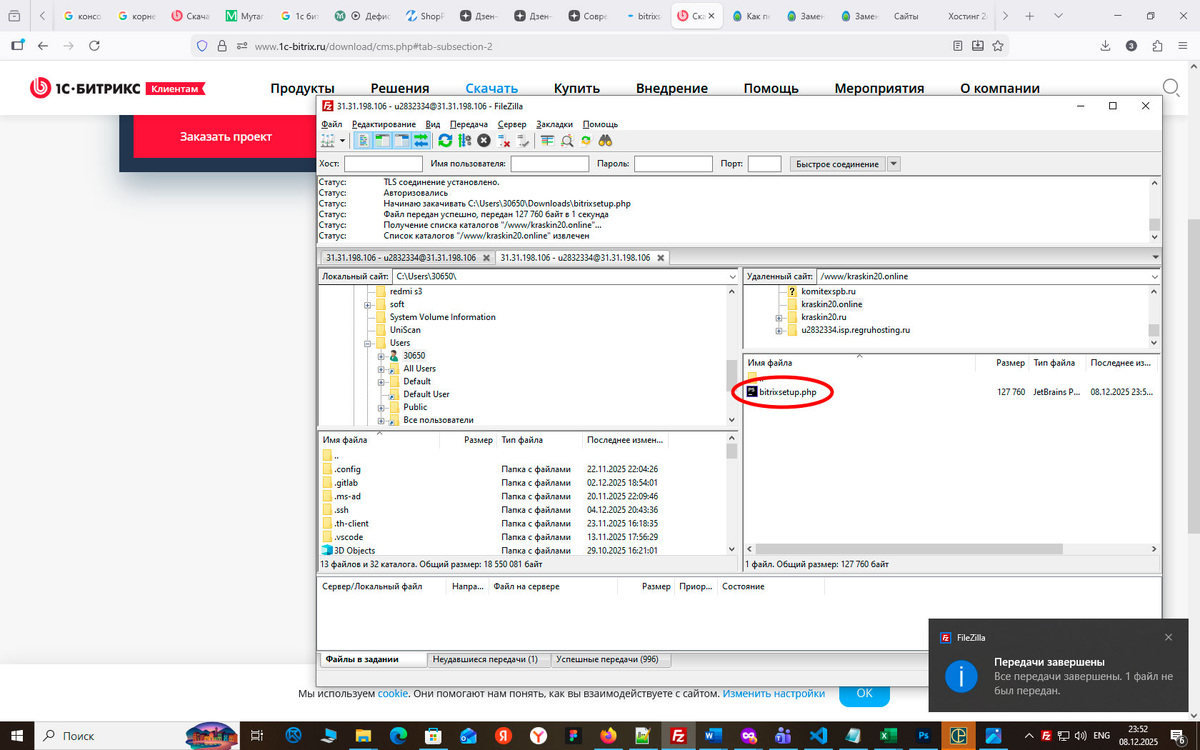Screen dimensions: 1200x750
Task: Open the filename filters dialog
Action: click(566, 140)
